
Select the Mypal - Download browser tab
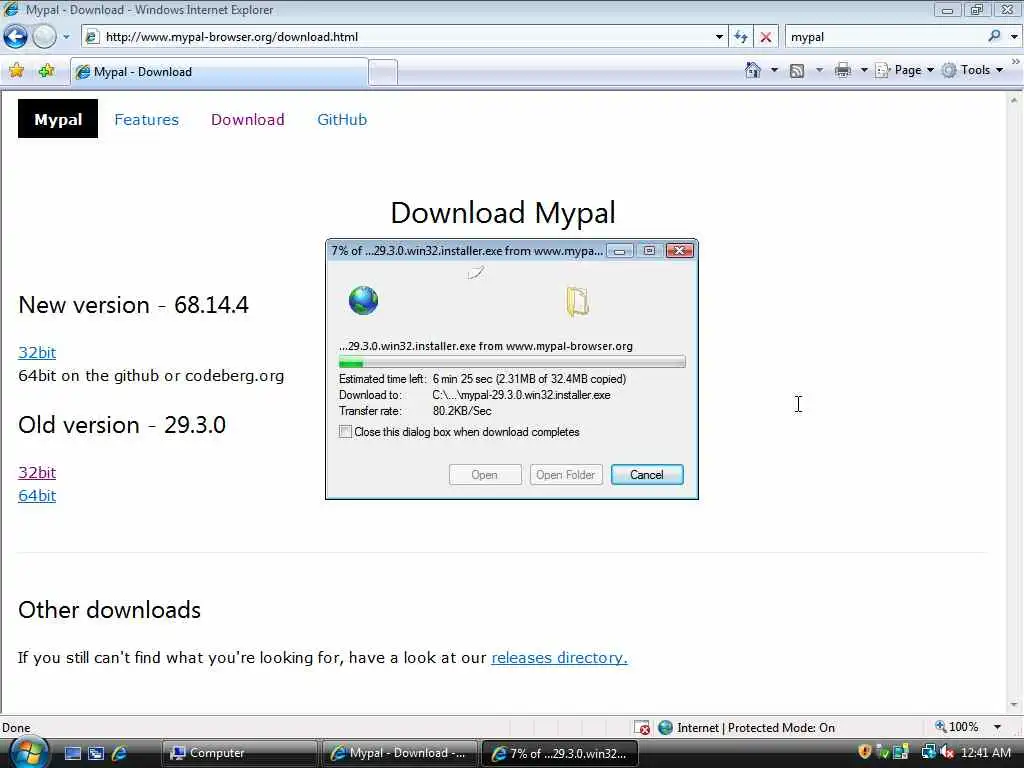click(x=219, y=72)
